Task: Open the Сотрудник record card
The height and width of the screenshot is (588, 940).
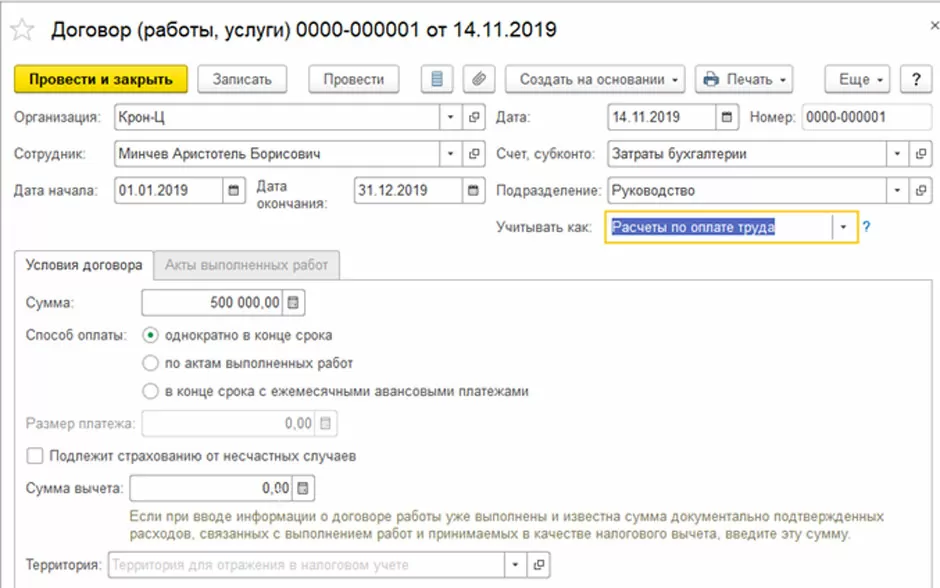Action: (474, 154)
